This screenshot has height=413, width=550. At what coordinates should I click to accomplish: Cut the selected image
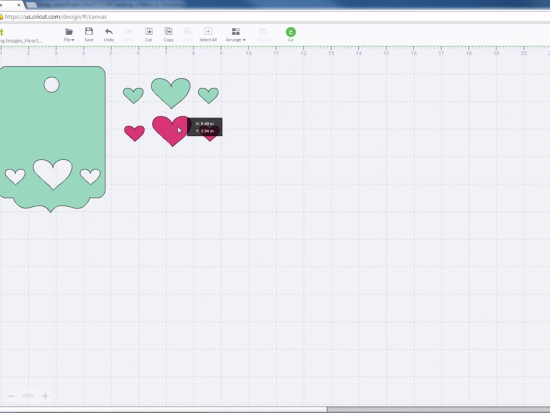[149, 35]
